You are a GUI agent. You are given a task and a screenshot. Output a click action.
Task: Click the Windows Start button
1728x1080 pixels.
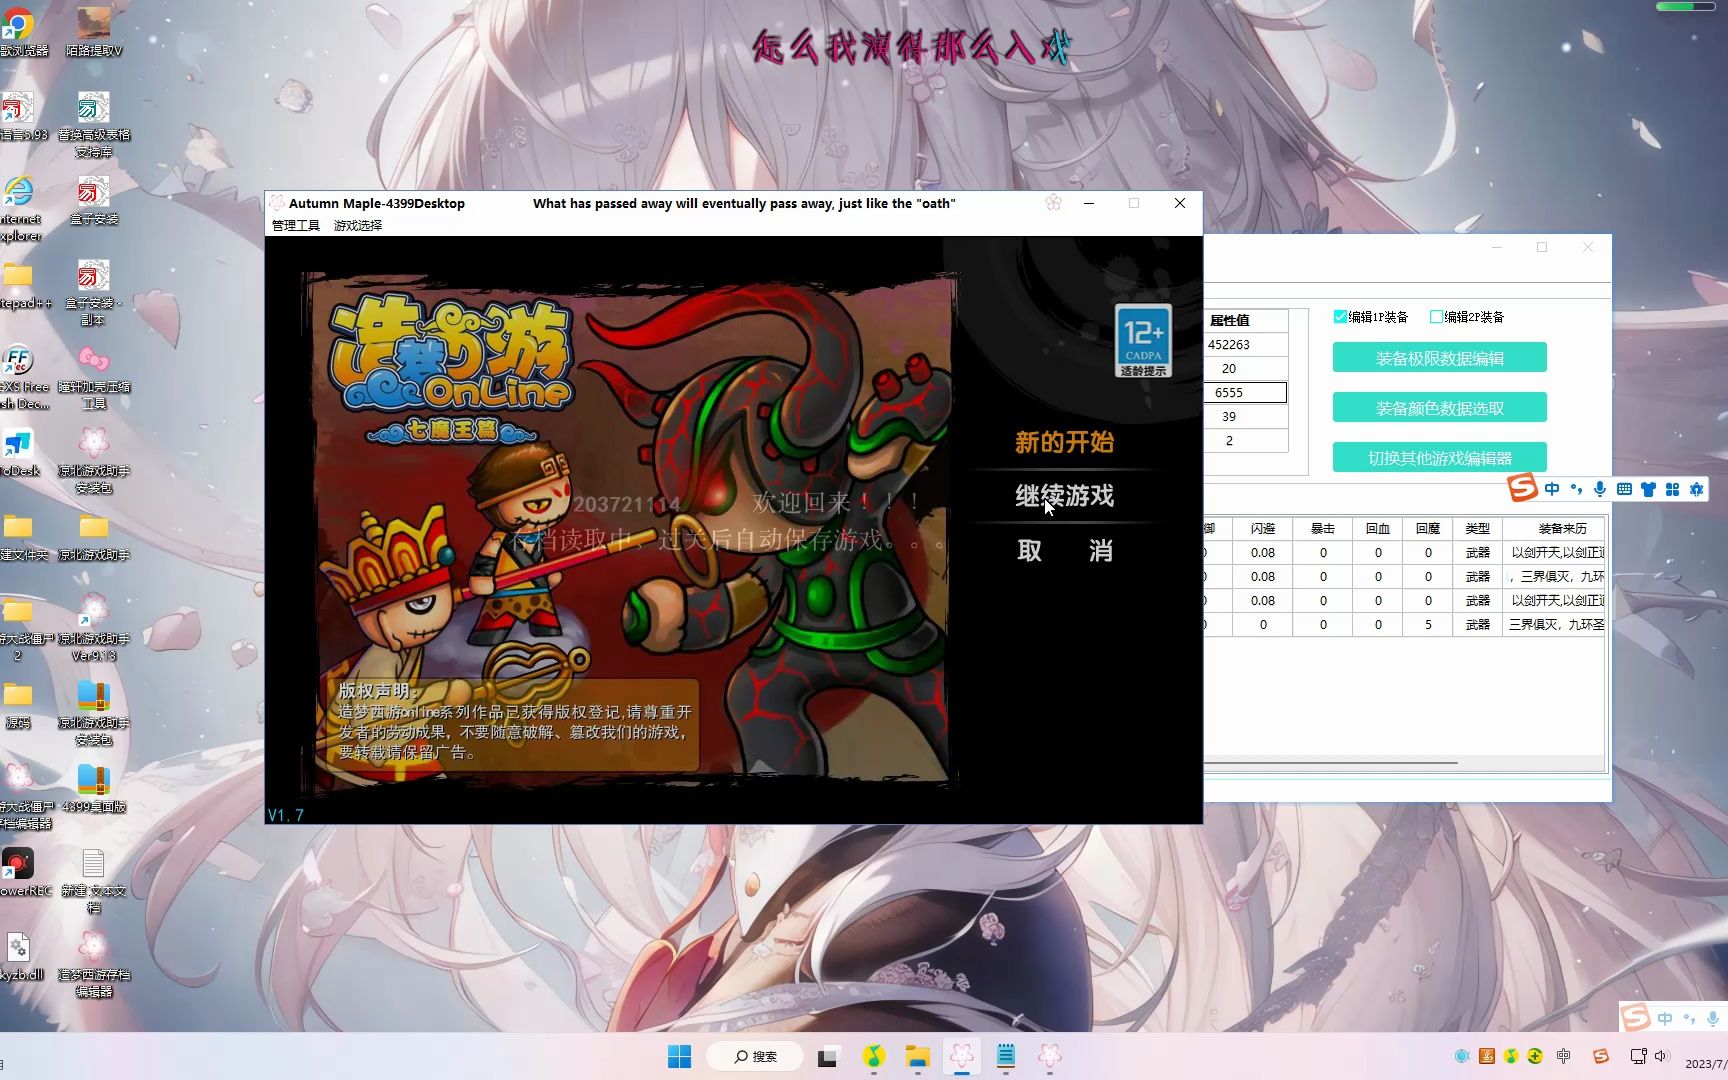(x=679, y=1056)
